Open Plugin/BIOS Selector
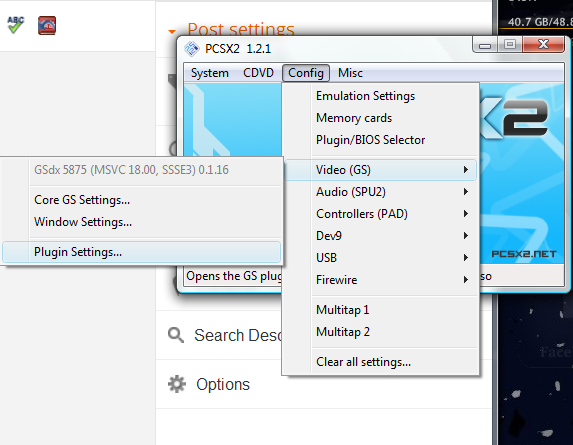The width and height of the screenshot is (573, 445). coord(380,140)
